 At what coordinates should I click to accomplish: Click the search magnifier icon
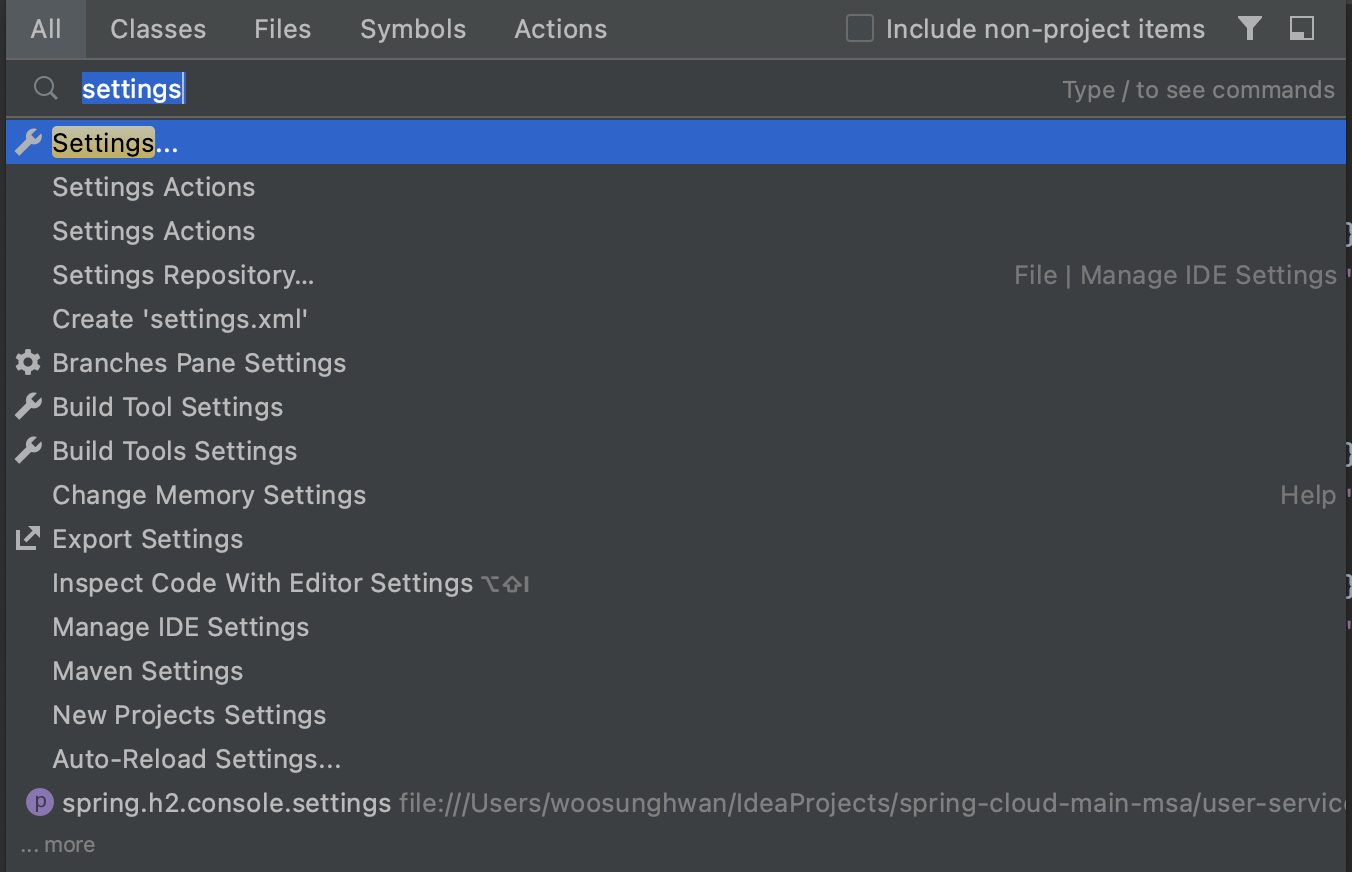click(45, 89)
